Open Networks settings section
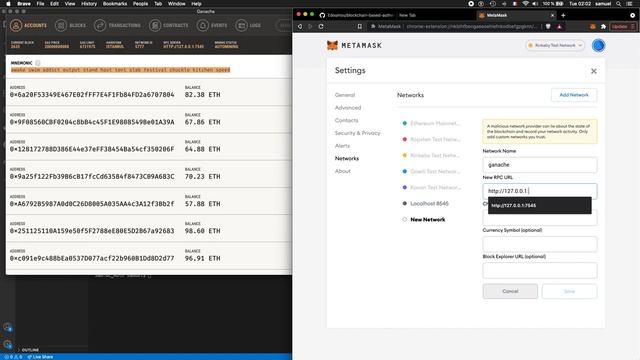 tap(347, 158)
